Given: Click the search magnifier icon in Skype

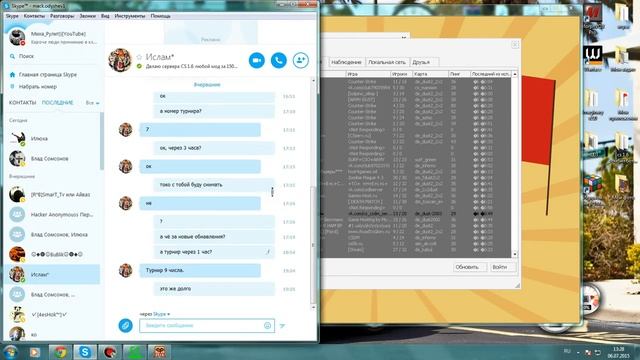Looking at the screenshot, I should (x=12, y=56).
